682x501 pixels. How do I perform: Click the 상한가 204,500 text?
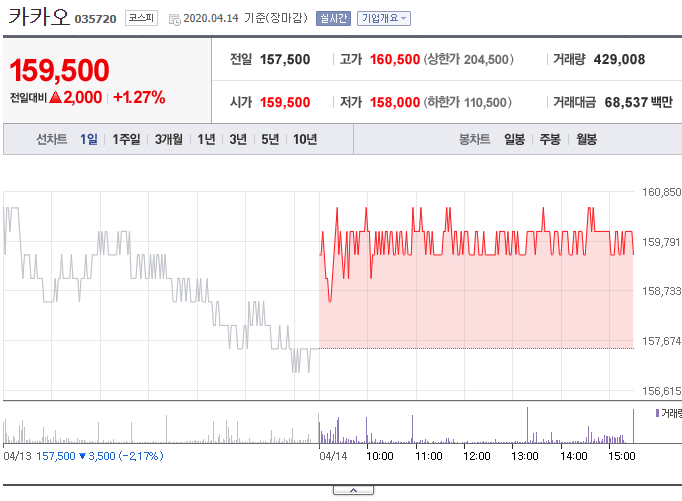(468, 60)
